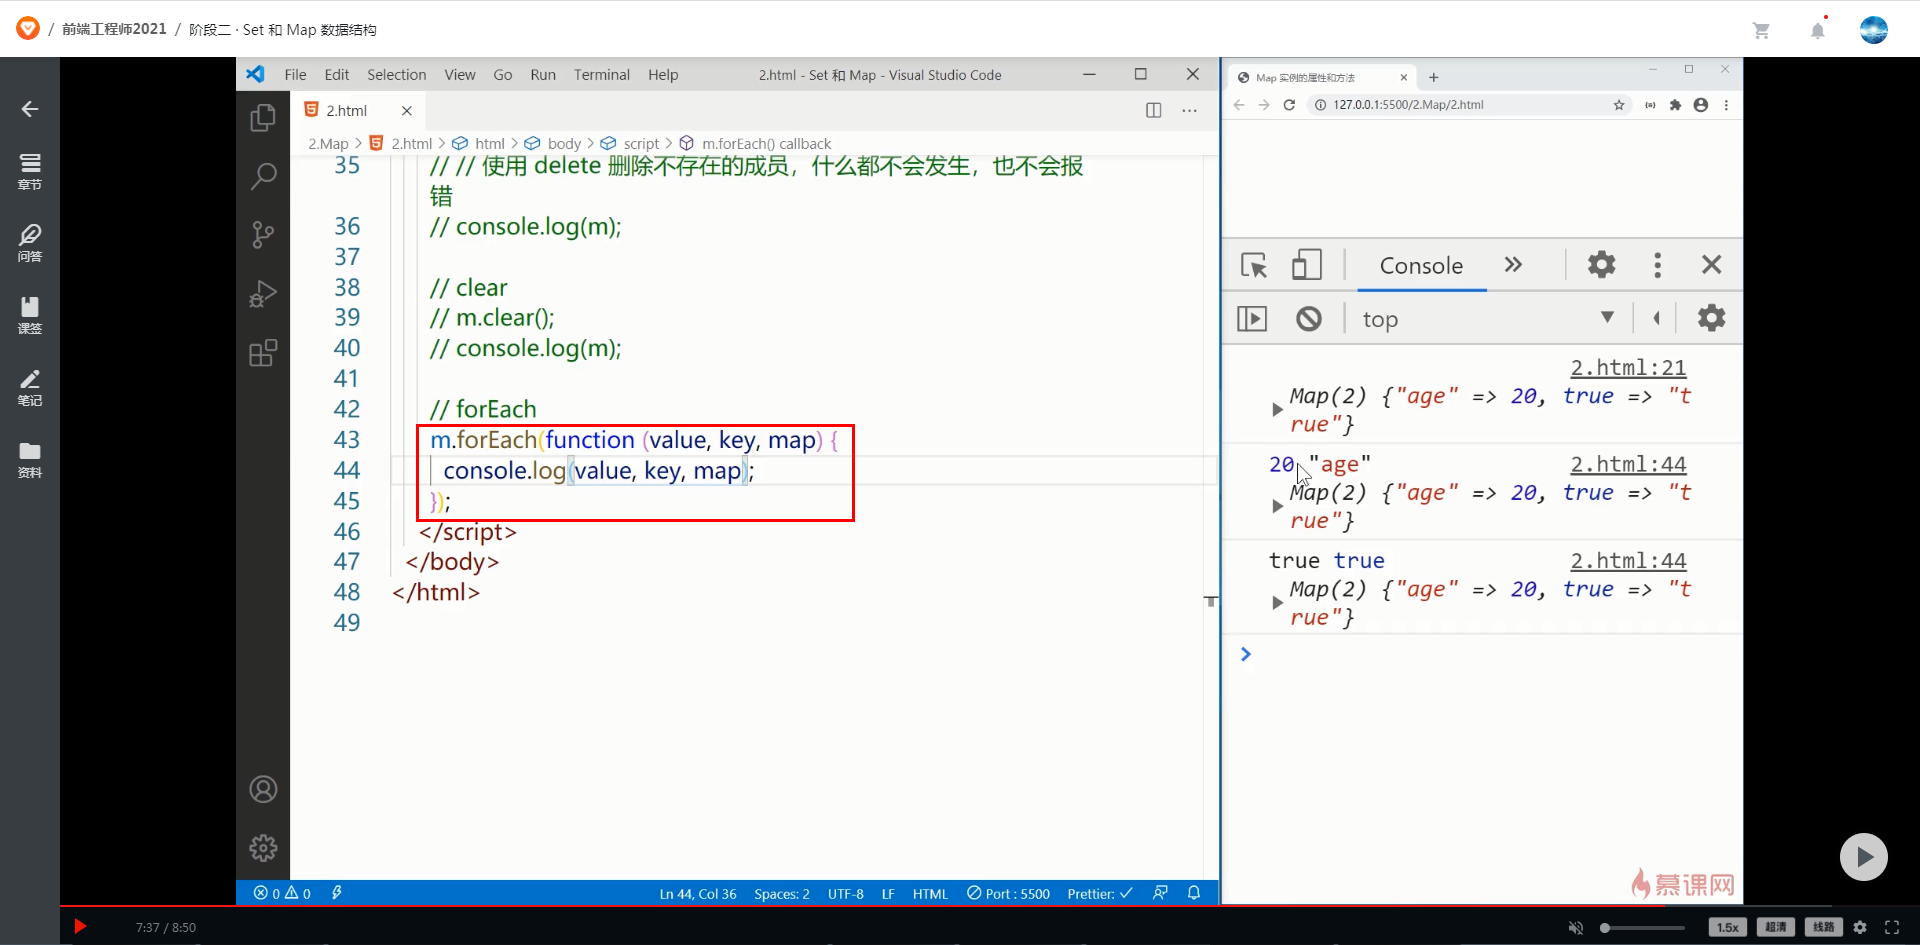Expand Map(2) object under true true log
The image size is (1920, 945).
point(1277,603)
